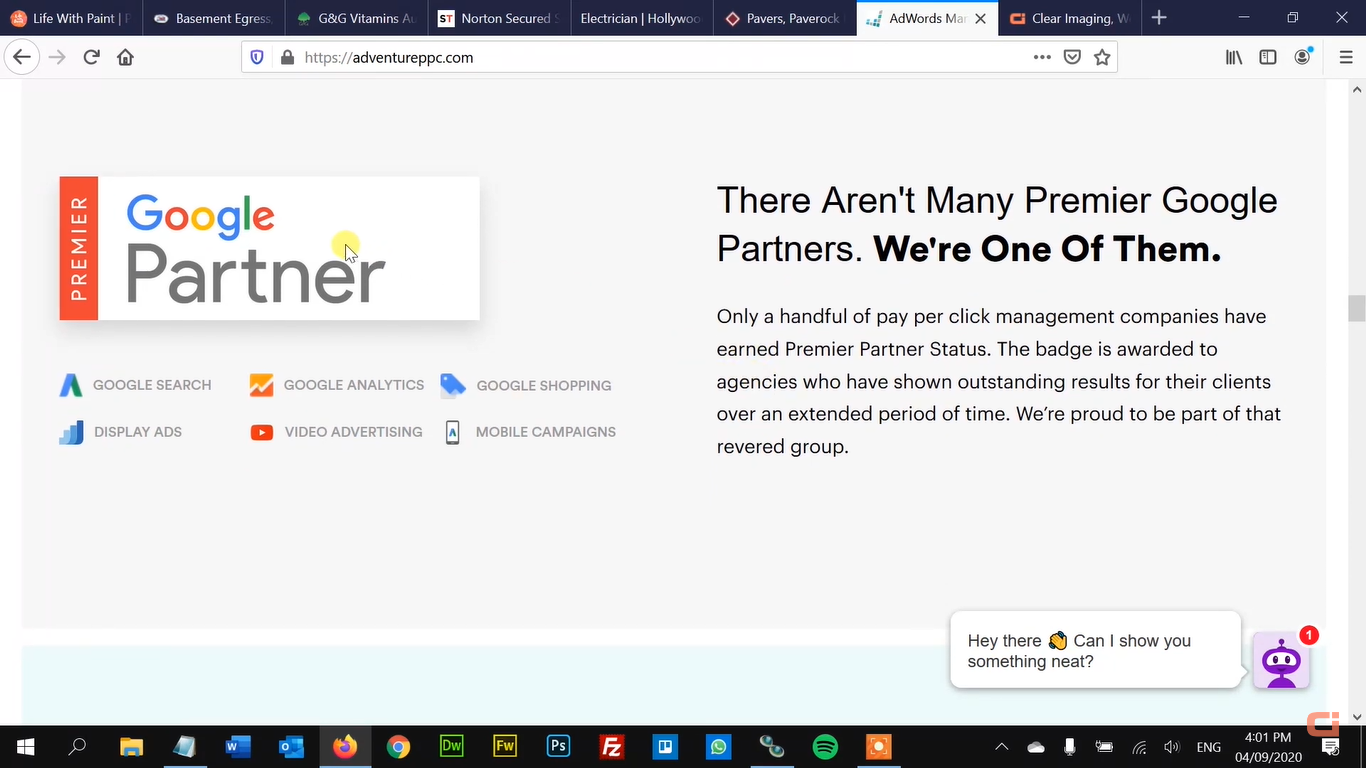Click the greyed forward navigation arrow
This screenshot has width=1366, height=768.
point(57,57)
